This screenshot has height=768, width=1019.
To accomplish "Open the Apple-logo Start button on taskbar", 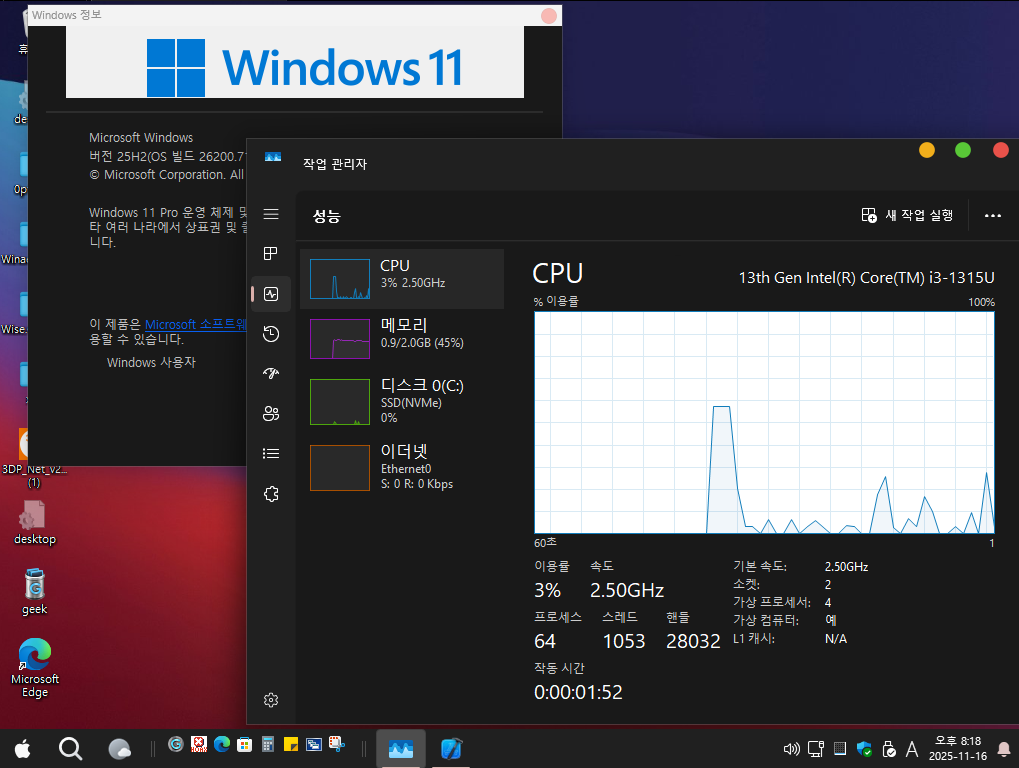I will [23, 749].
